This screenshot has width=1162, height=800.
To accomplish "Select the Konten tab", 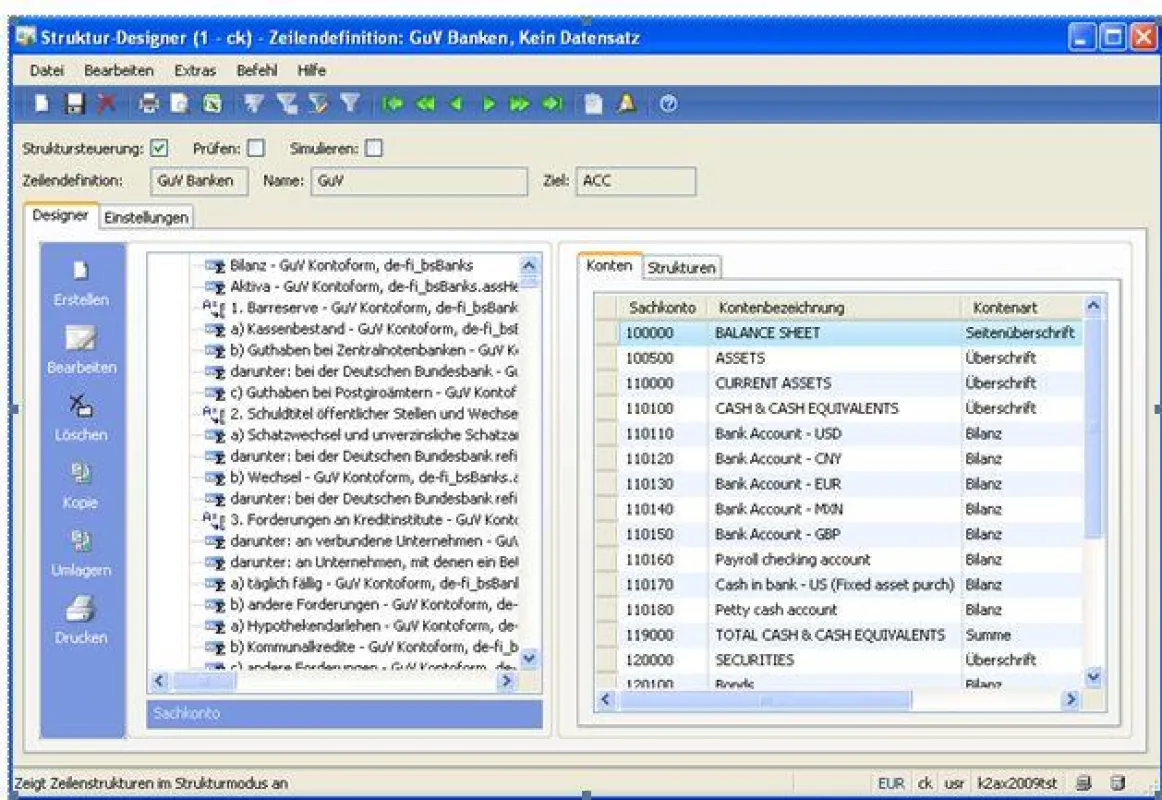I will (x=609, y=265).
